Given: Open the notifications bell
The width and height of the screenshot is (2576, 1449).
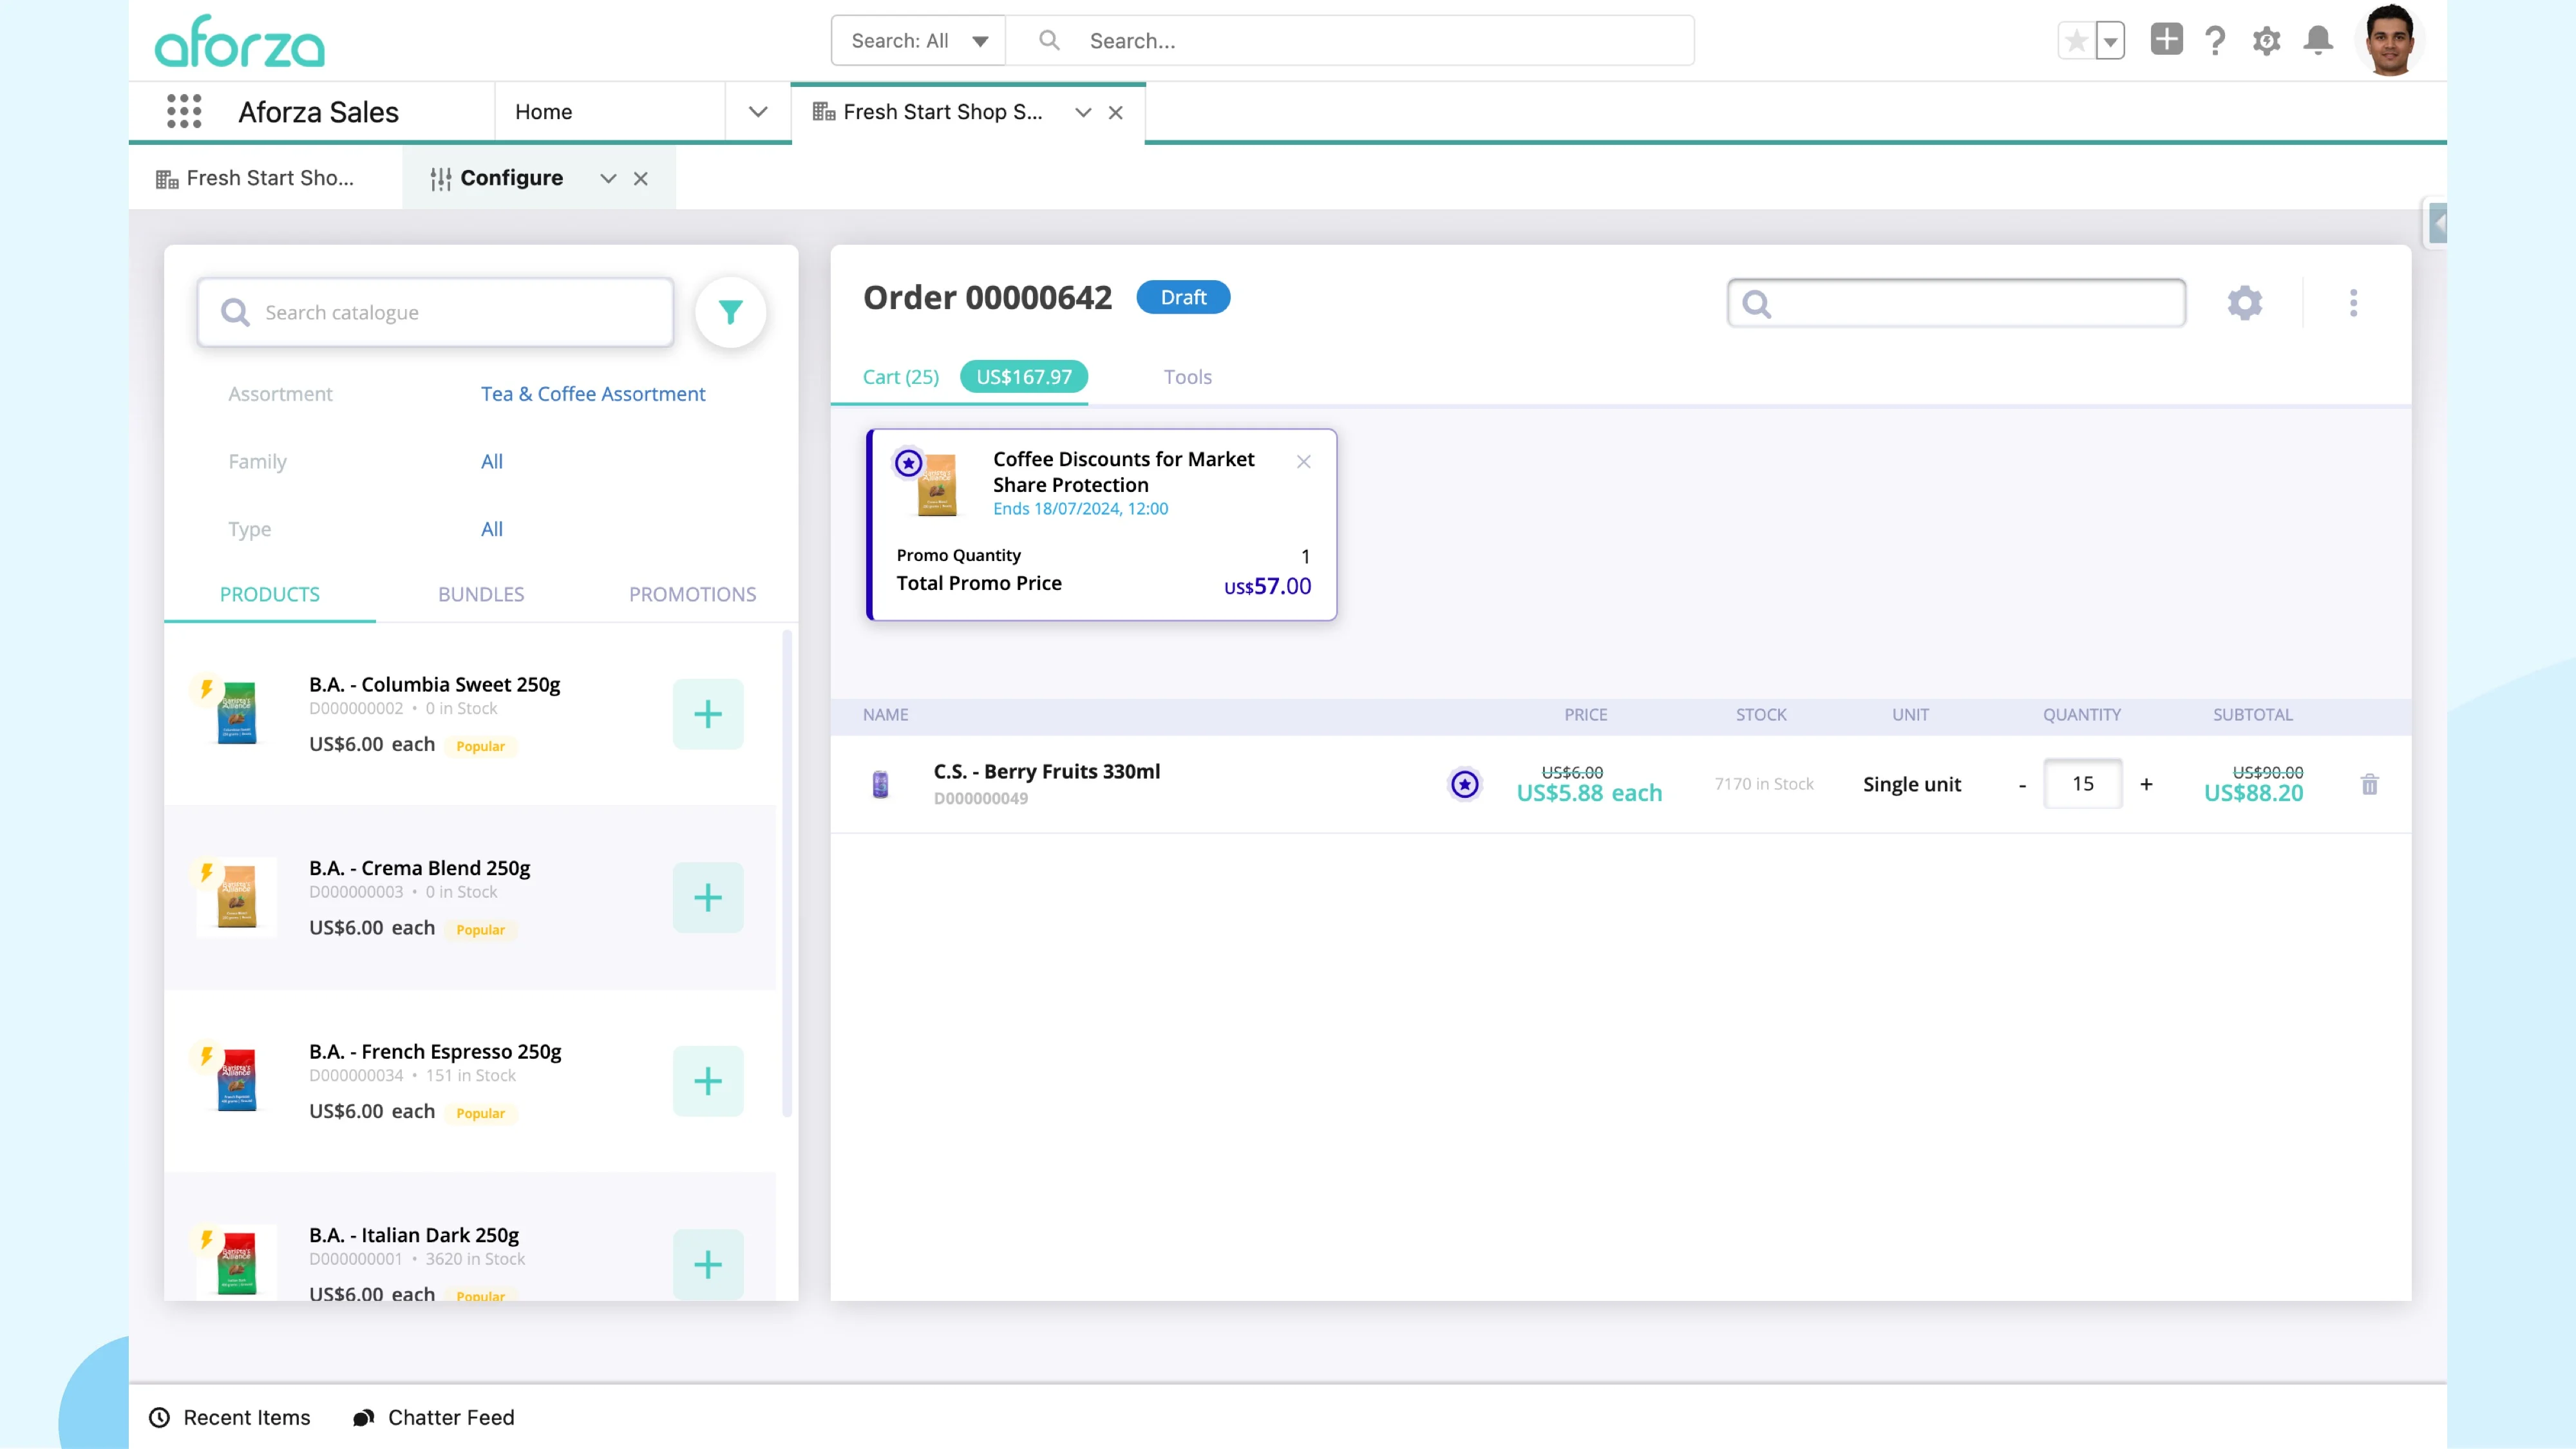Looking at the screenshot, I should [x=2318, y=40].
